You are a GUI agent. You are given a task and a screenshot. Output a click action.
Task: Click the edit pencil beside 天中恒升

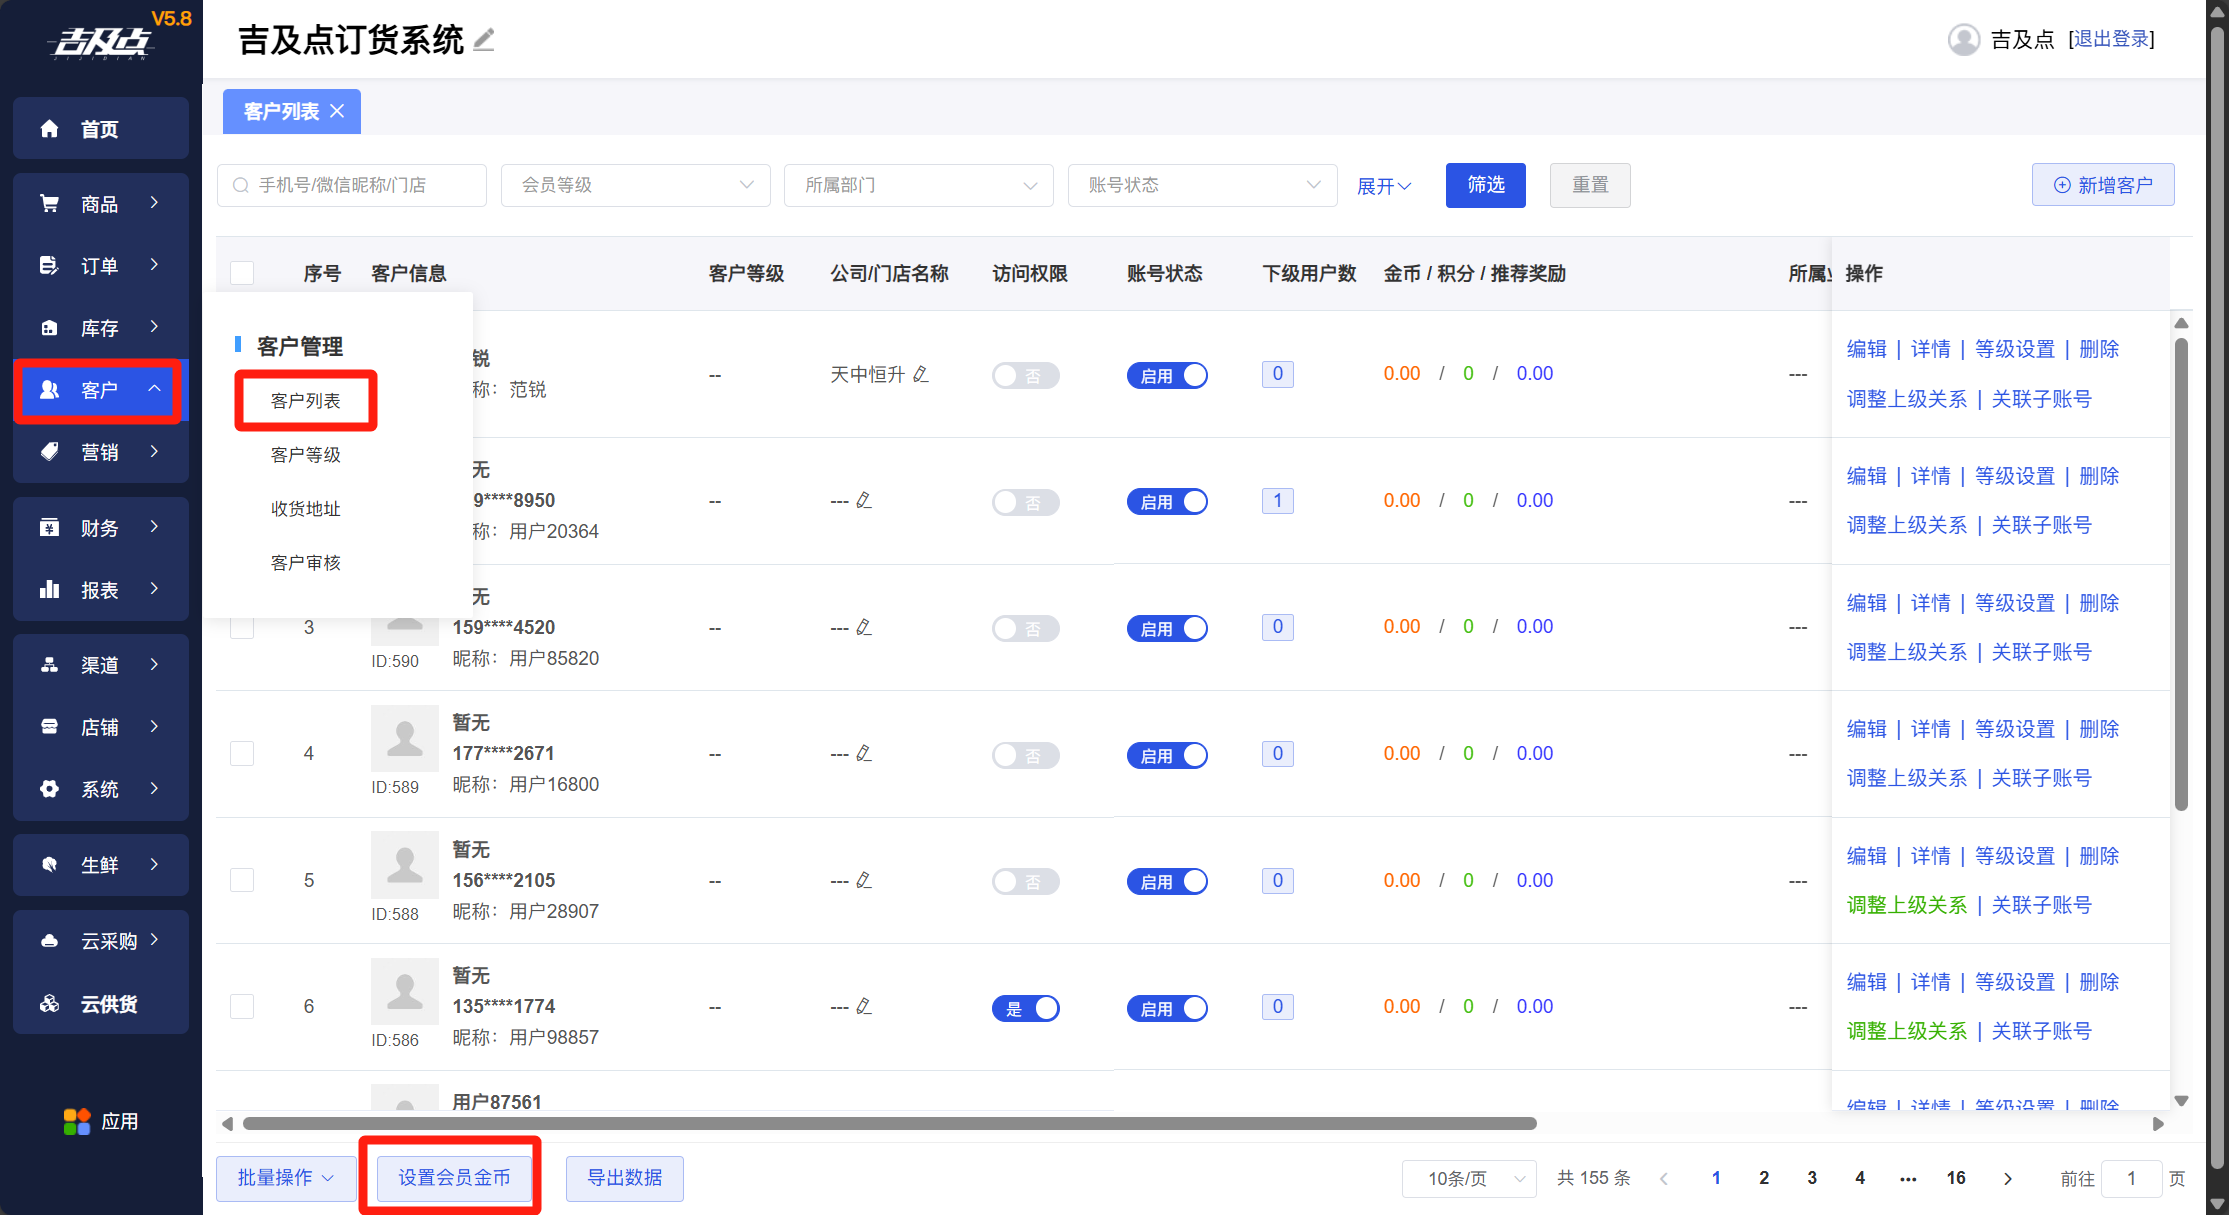pyautogui.click(x=921, y=374)
